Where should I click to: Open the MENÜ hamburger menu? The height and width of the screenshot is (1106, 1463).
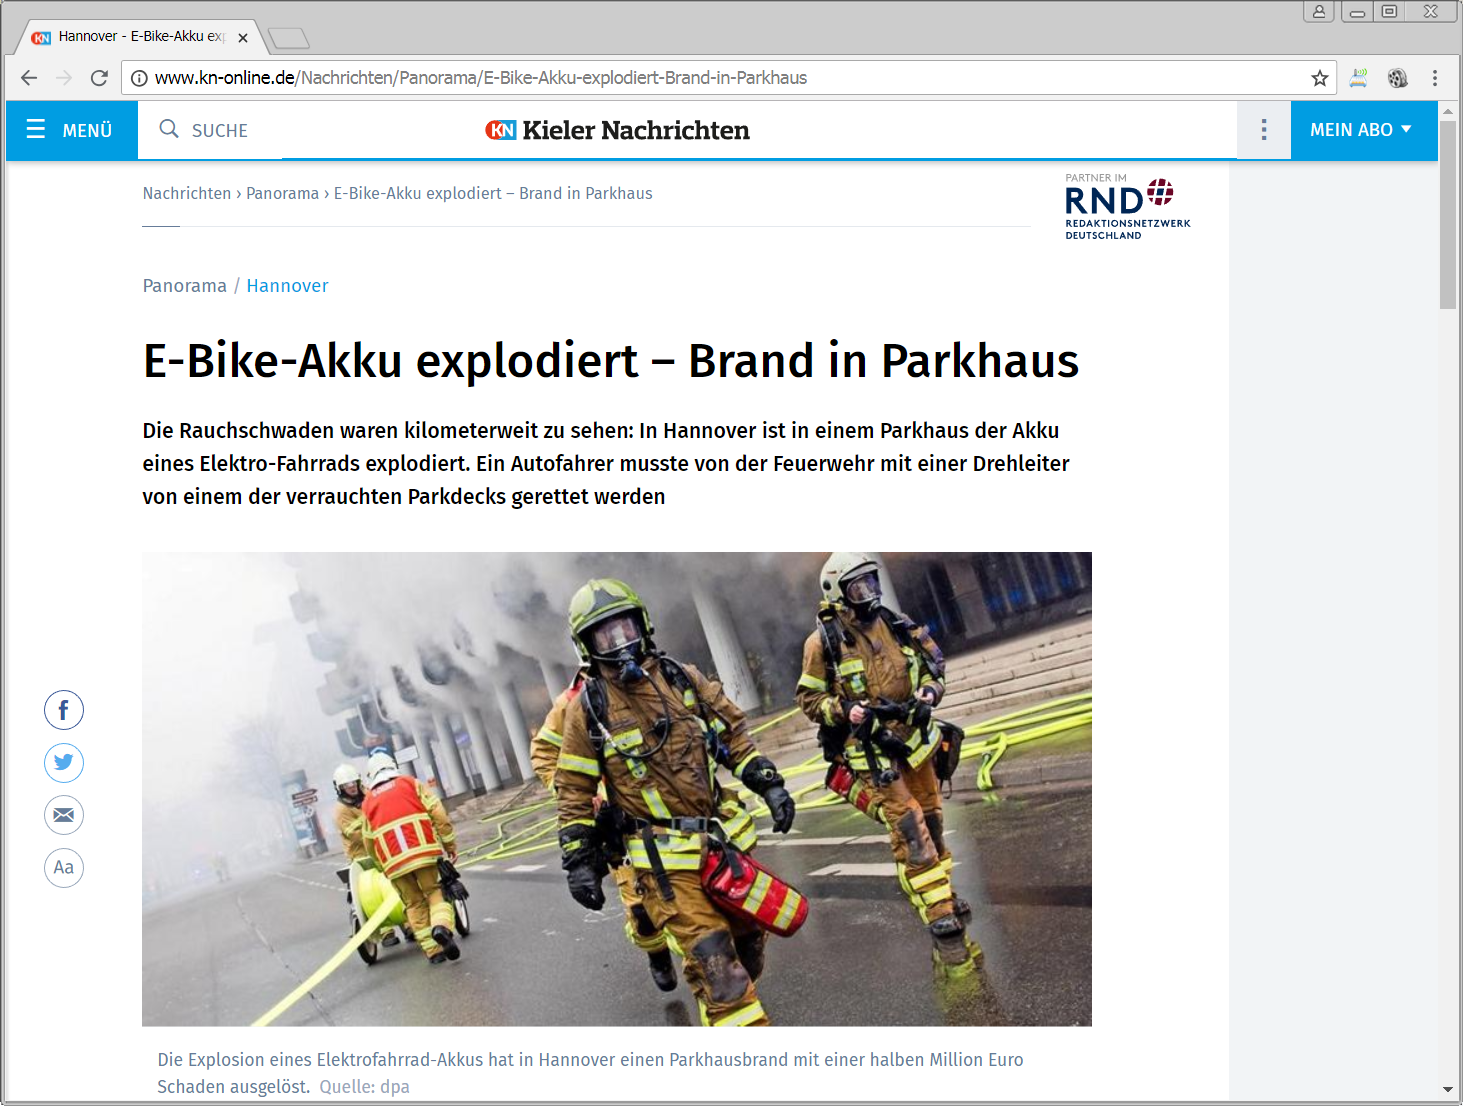(70, 130)
